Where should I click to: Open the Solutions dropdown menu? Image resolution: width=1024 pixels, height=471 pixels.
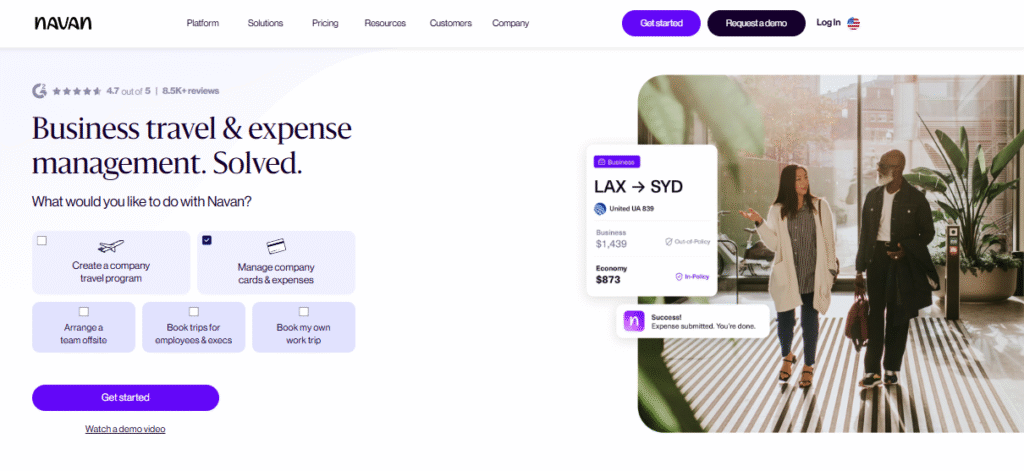tap(265, 23)
